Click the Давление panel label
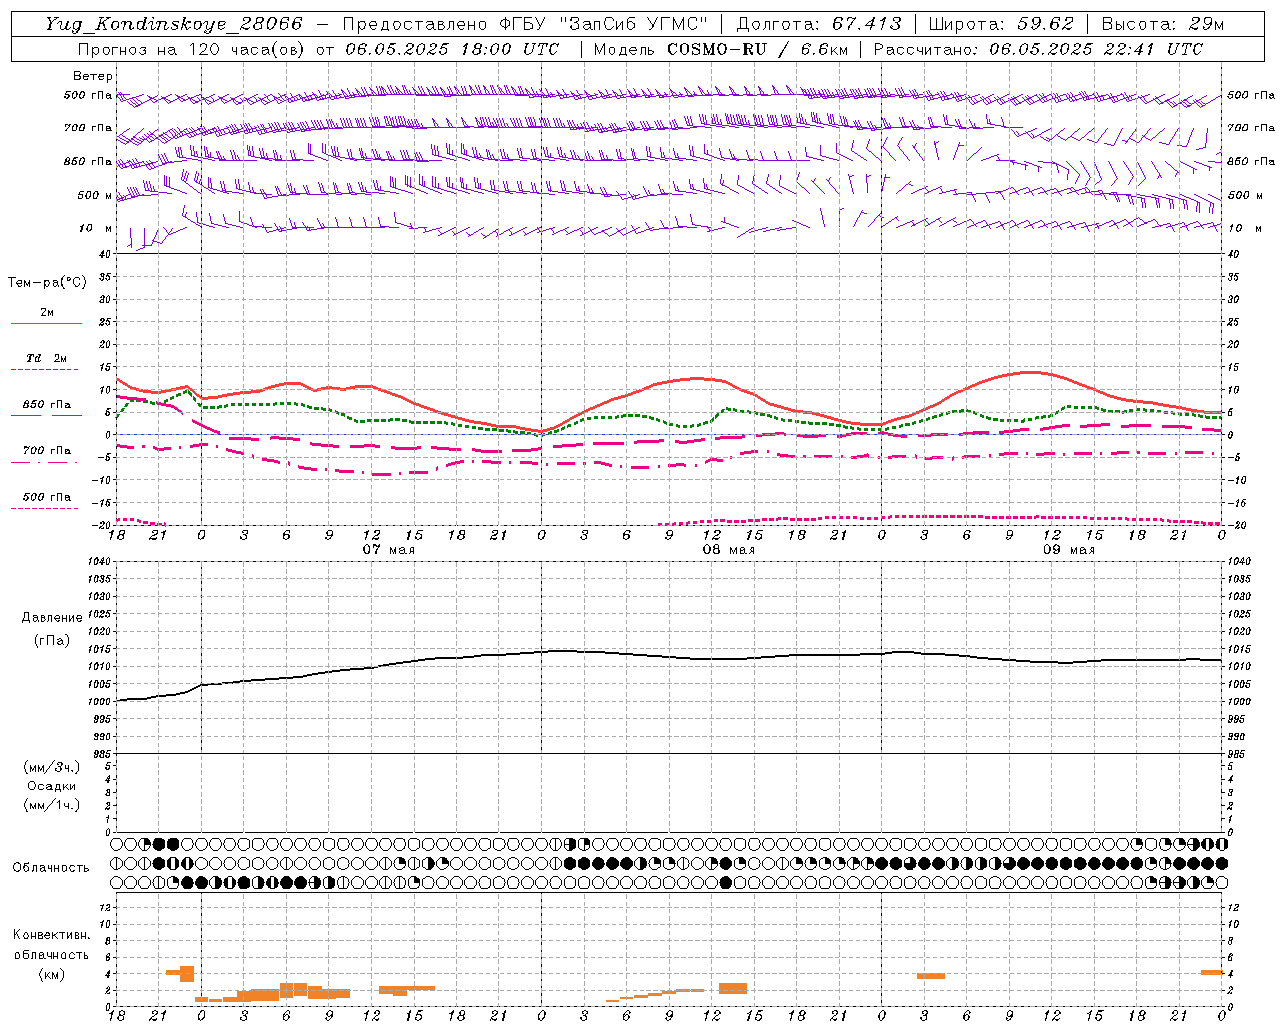This screenshot has width=1280, height=1024. pyautogui.click(x=52, y=618)
